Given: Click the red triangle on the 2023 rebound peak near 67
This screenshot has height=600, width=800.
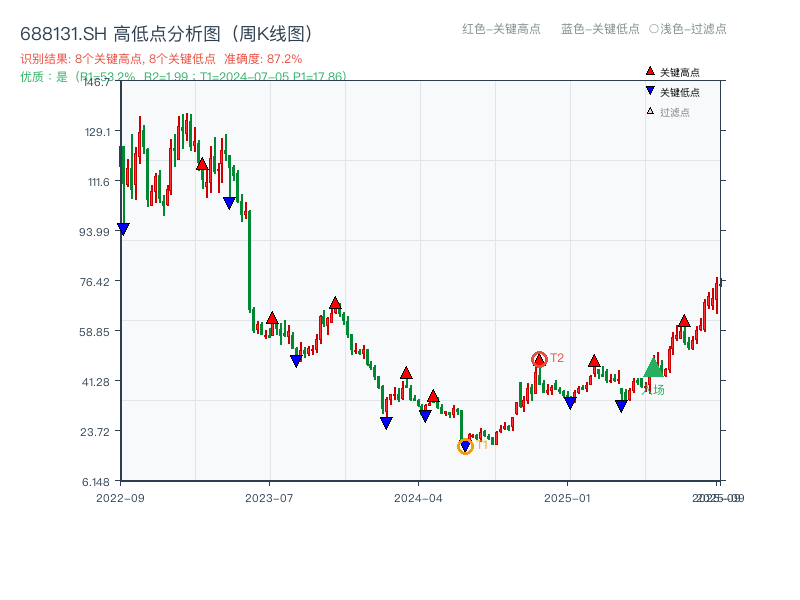Looking at the screenshot, I should [333, 300].
